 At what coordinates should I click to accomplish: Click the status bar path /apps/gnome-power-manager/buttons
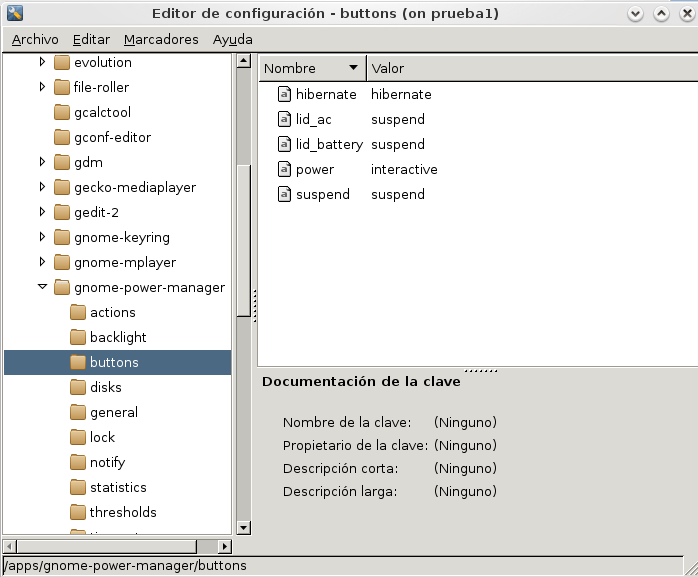(125, 566)
